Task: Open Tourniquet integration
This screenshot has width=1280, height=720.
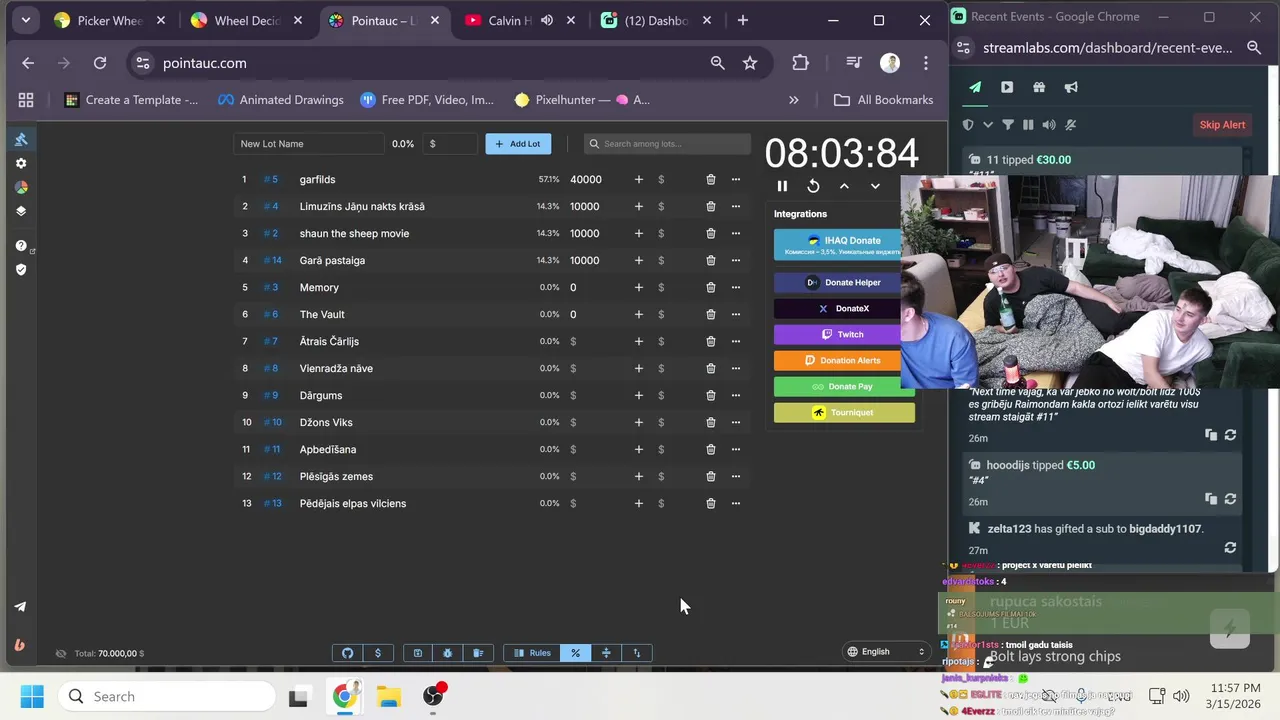Action: [x=844, y=412]
